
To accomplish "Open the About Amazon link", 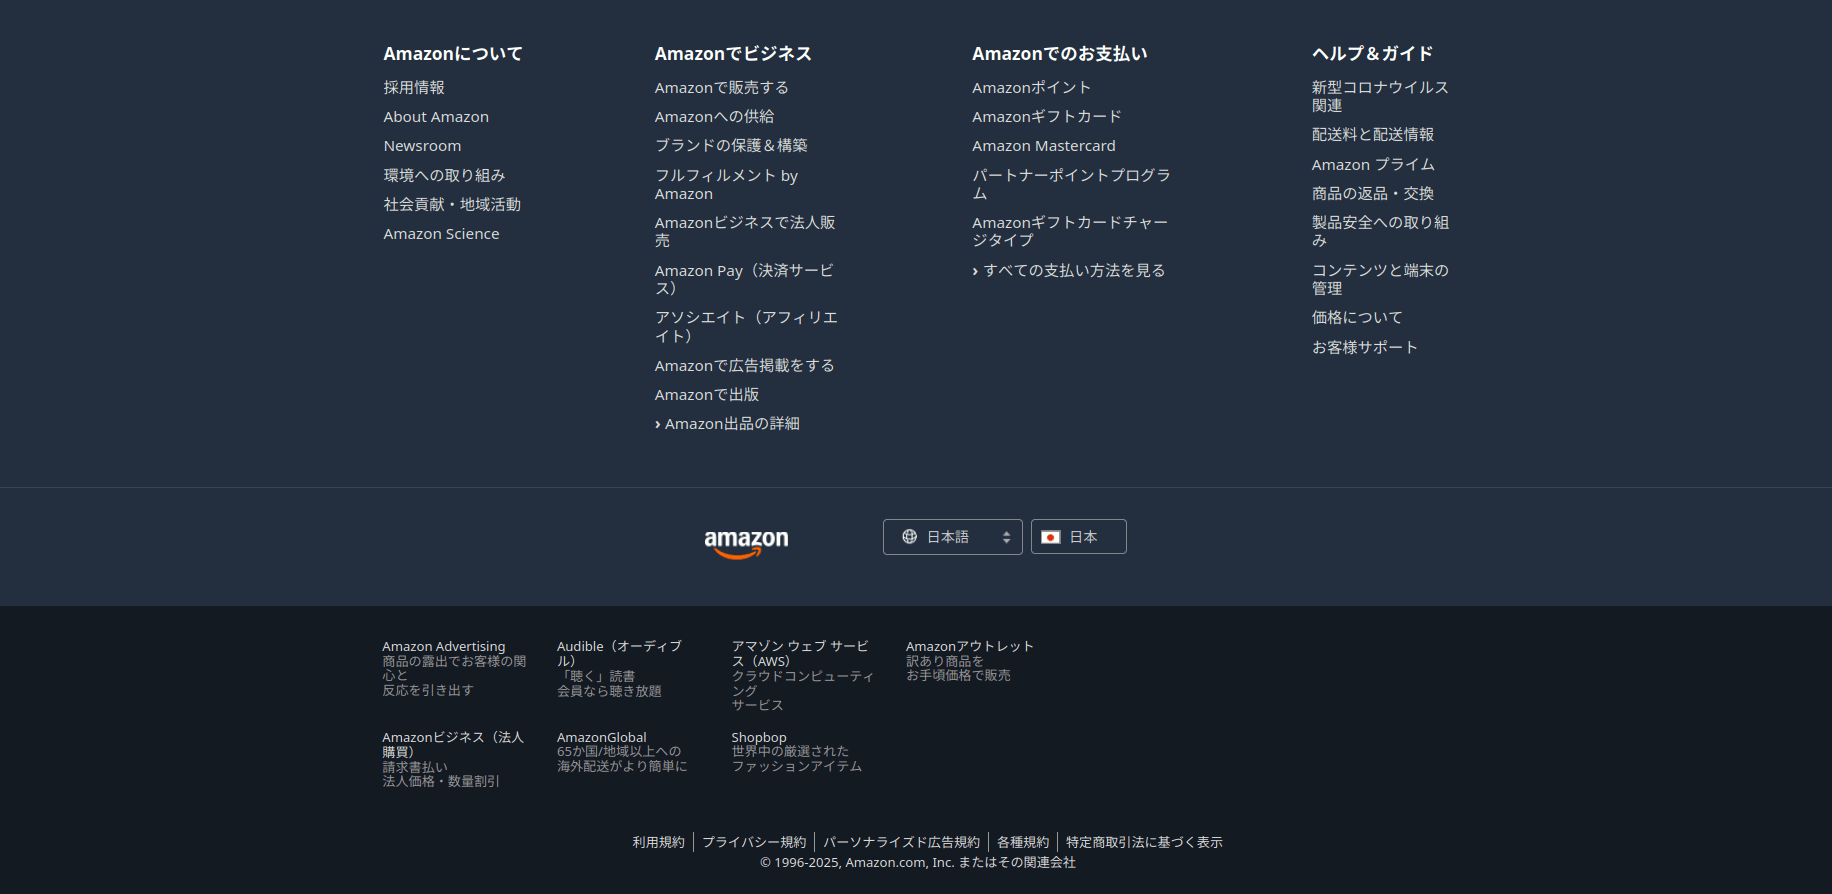I will tap(436, 117).
